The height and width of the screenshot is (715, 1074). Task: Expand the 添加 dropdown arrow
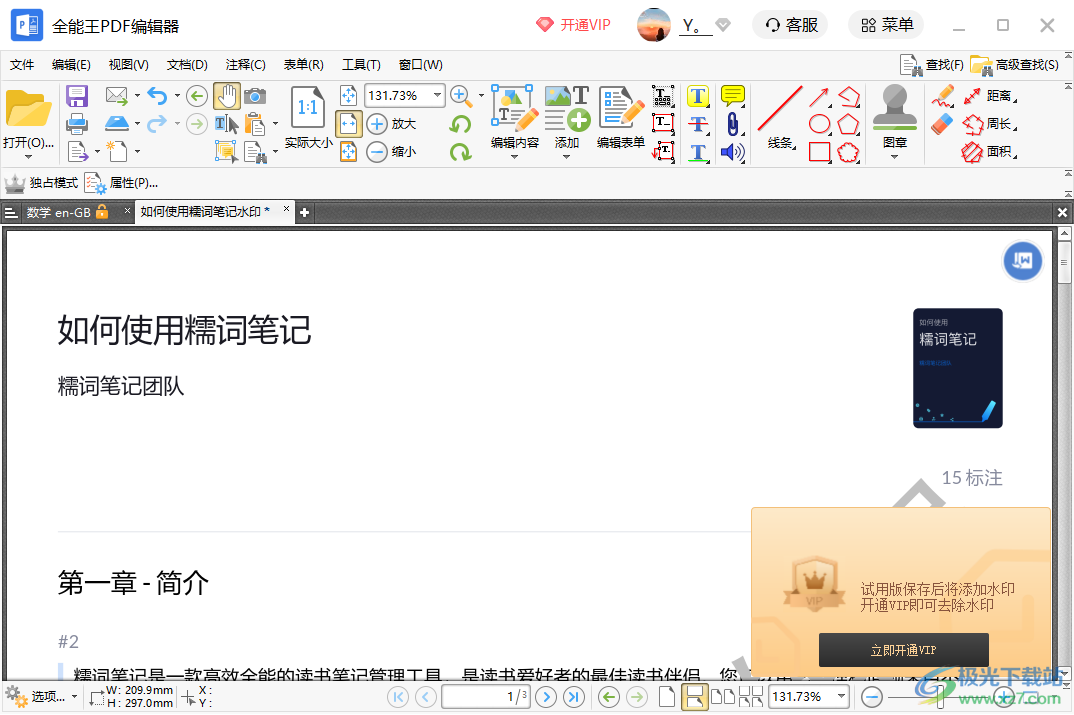tap(566, 157)
